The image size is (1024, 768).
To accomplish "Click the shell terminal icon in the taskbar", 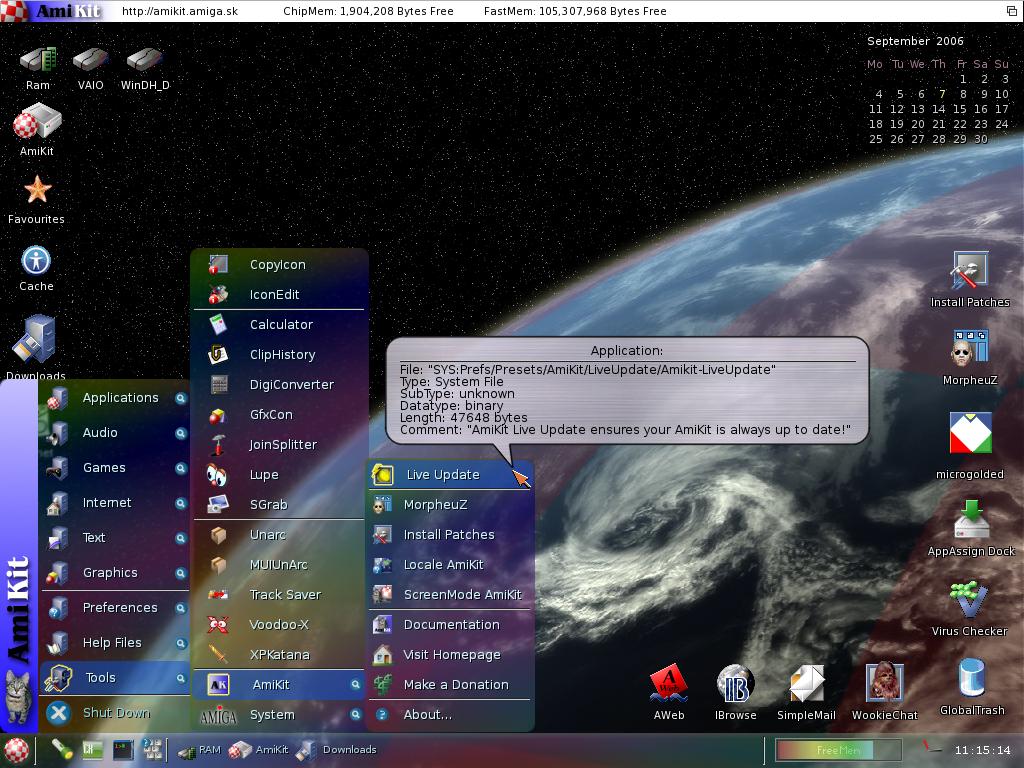I will click(123, 749).
